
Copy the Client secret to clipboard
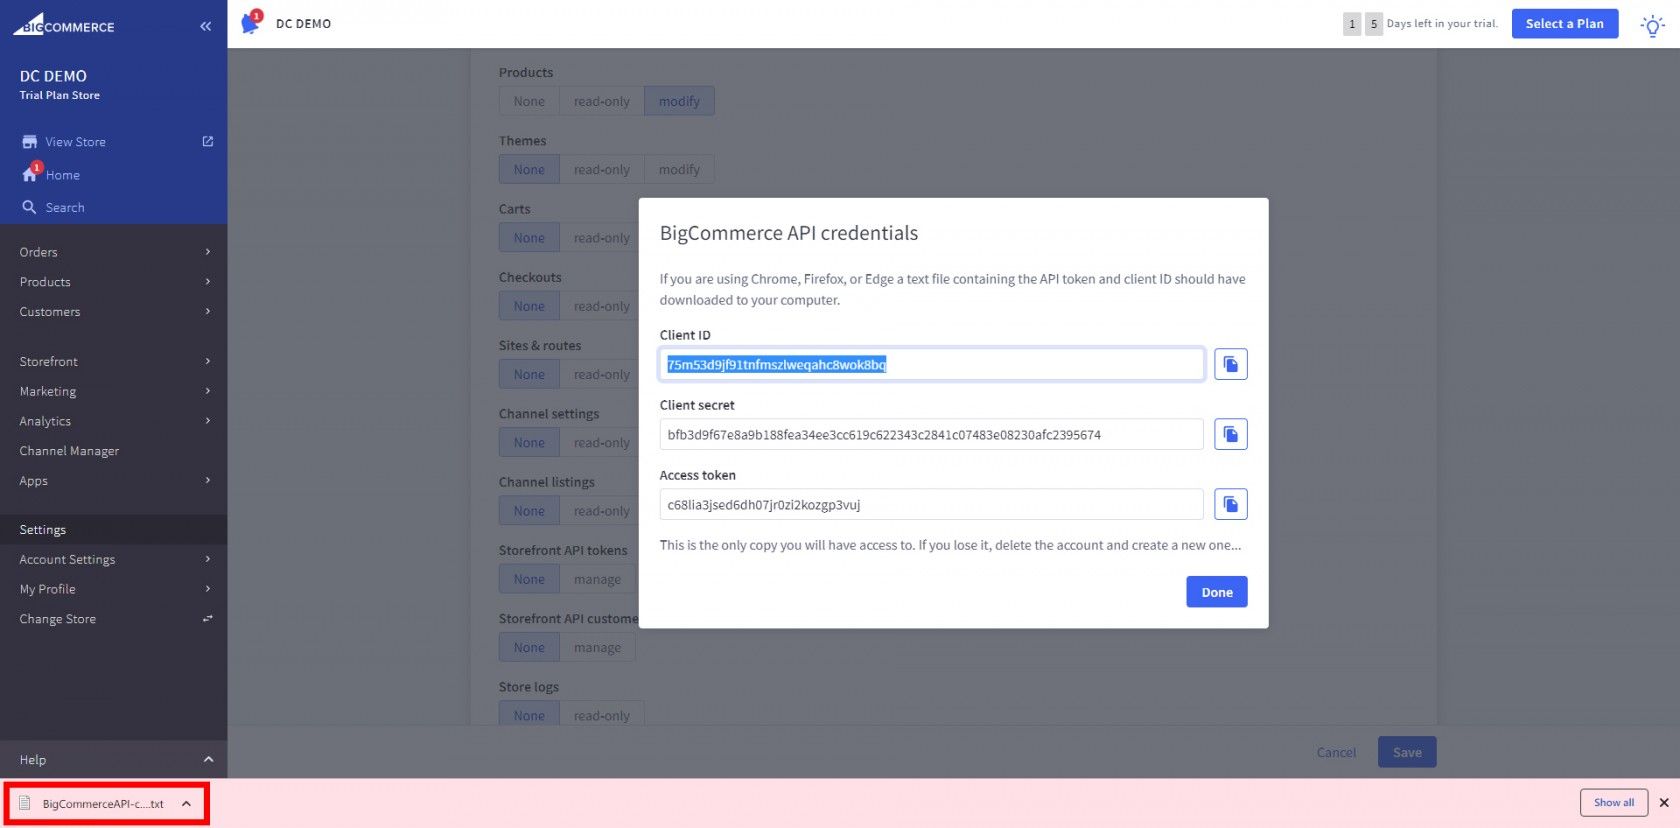coord(1231,434)
